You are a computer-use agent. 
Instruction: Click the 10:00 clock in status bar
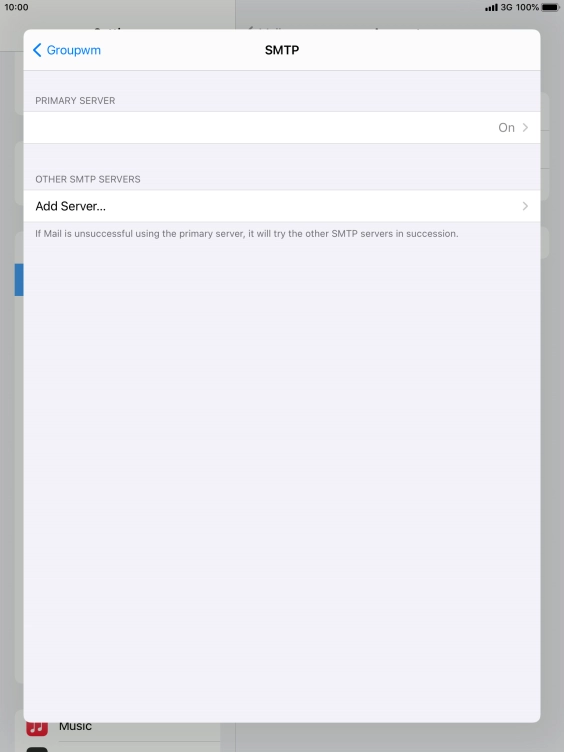pos(16,7)
